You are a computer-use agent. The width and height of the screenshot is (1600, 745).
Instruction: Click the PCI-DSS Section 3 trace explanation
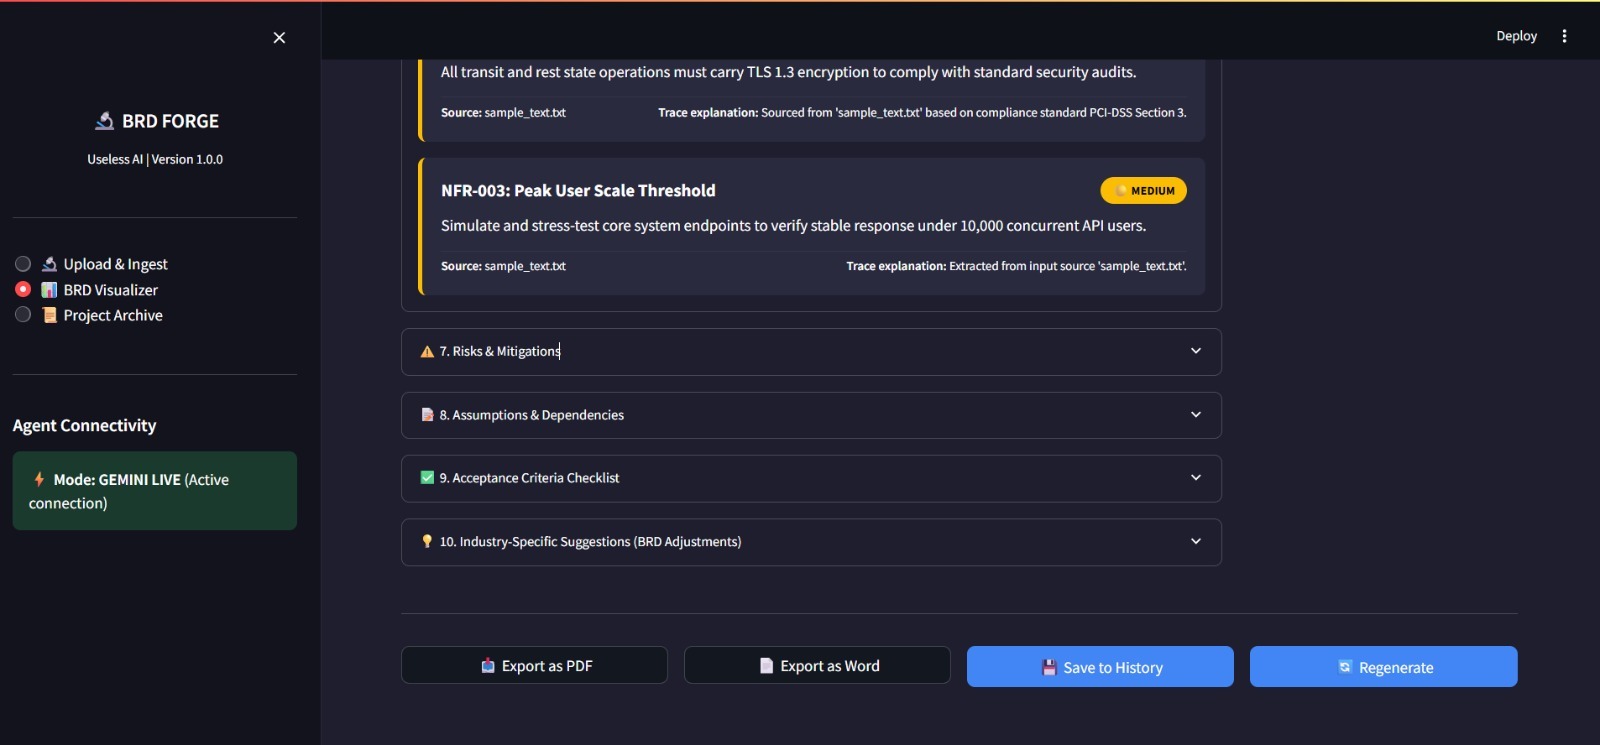point(922,113)
